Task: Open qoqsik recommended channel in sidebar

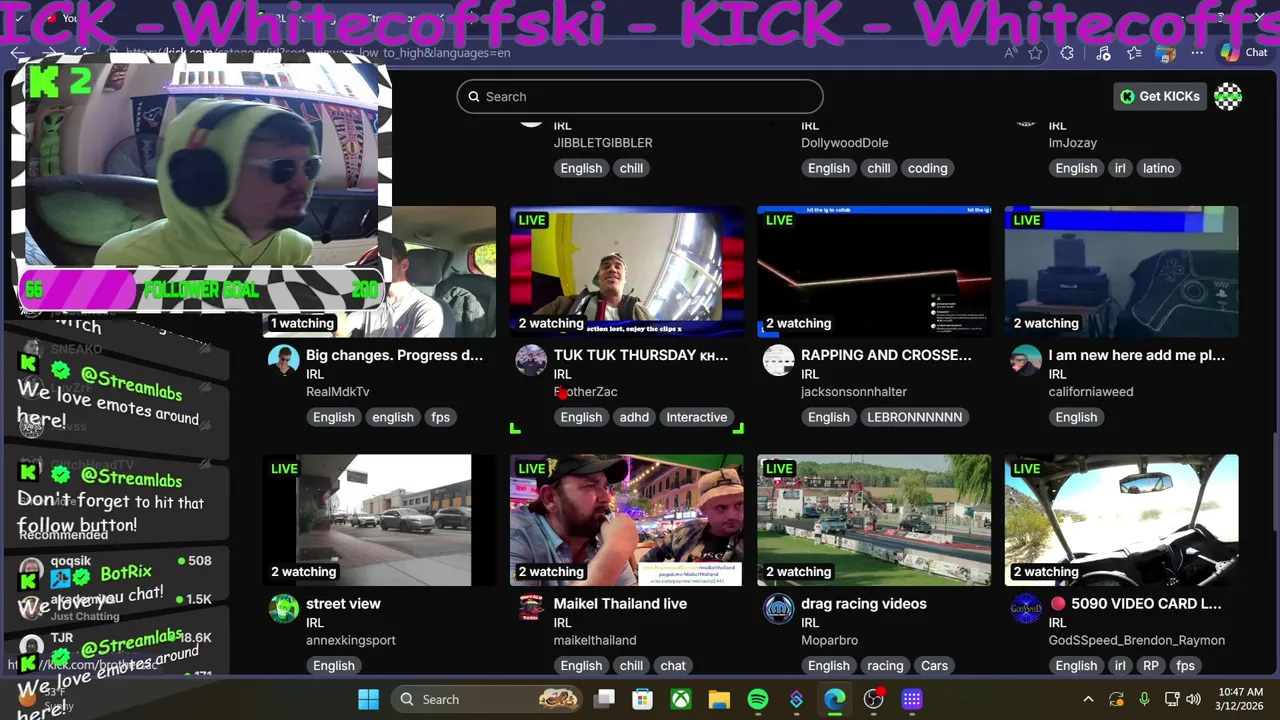Action: [x=115, y=567]
